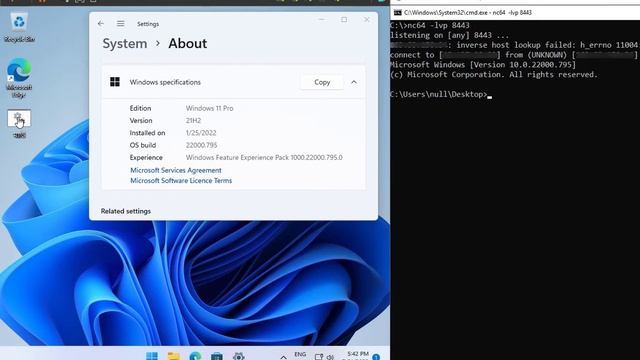The image size is (640, 360).
Task: Open the Settings hamburger navigation menu
Action: click(120, 24)
